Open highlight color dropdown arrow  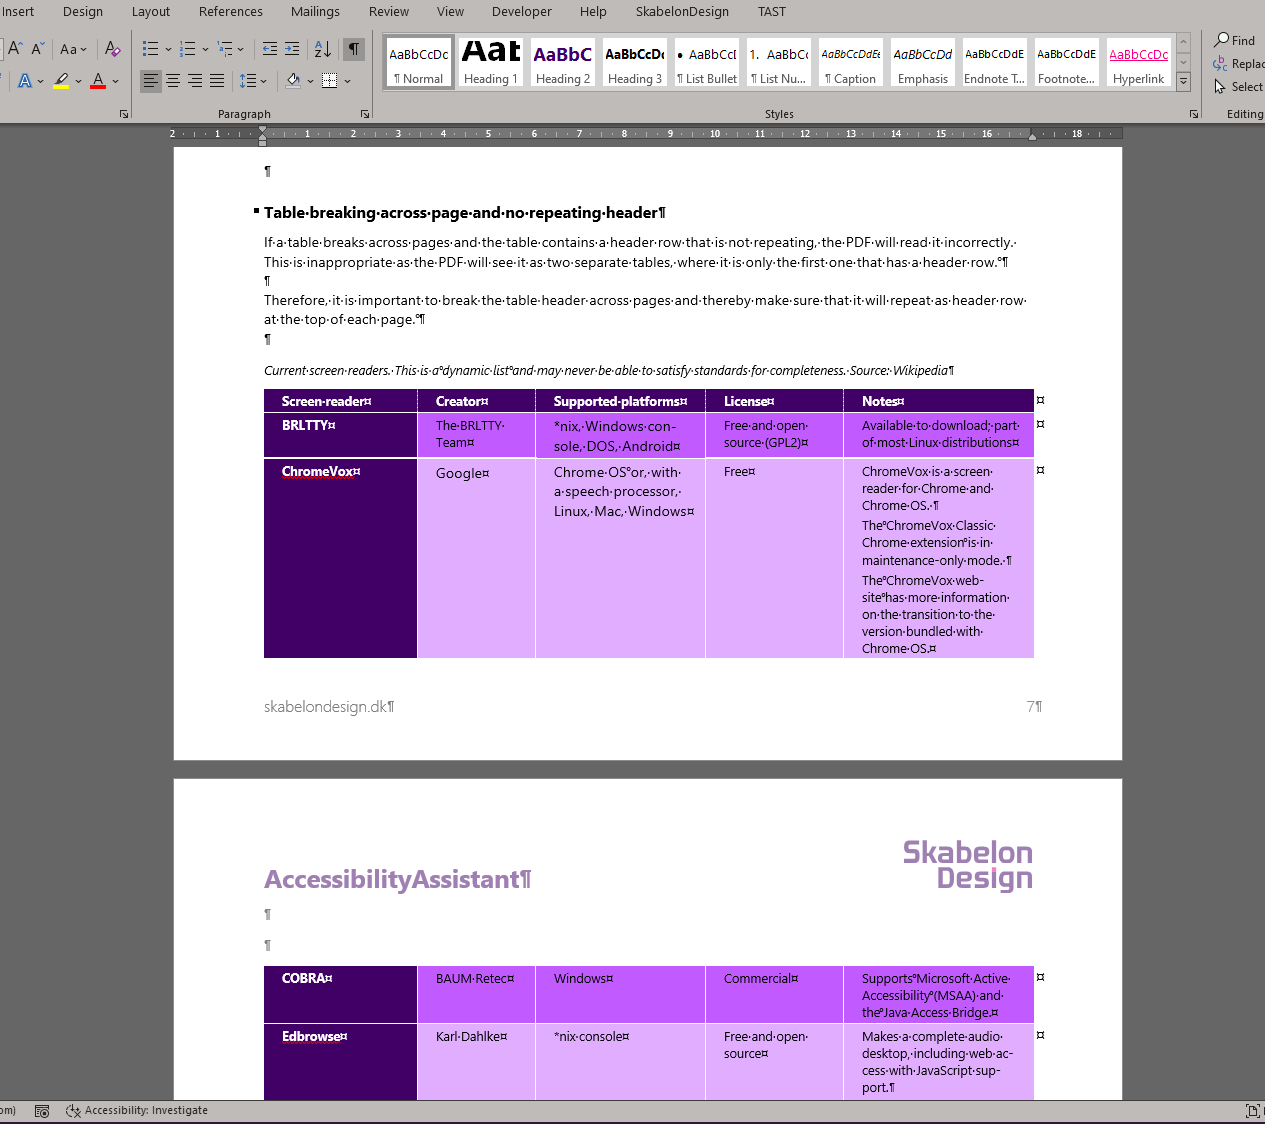tap(78, 81)
